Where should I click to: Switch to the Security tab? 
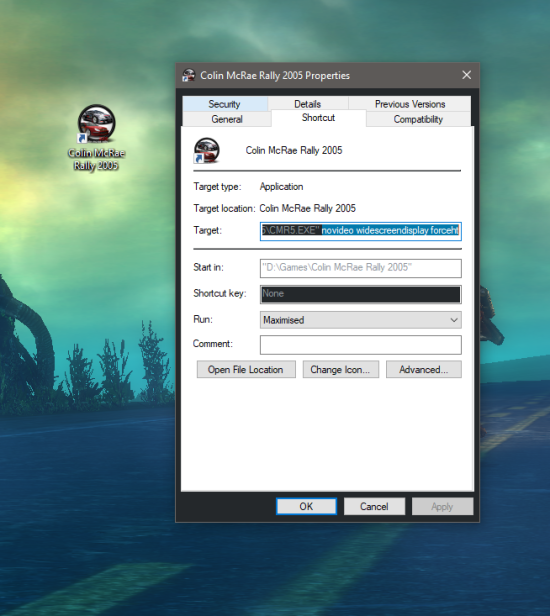click(x=225, y=104)
